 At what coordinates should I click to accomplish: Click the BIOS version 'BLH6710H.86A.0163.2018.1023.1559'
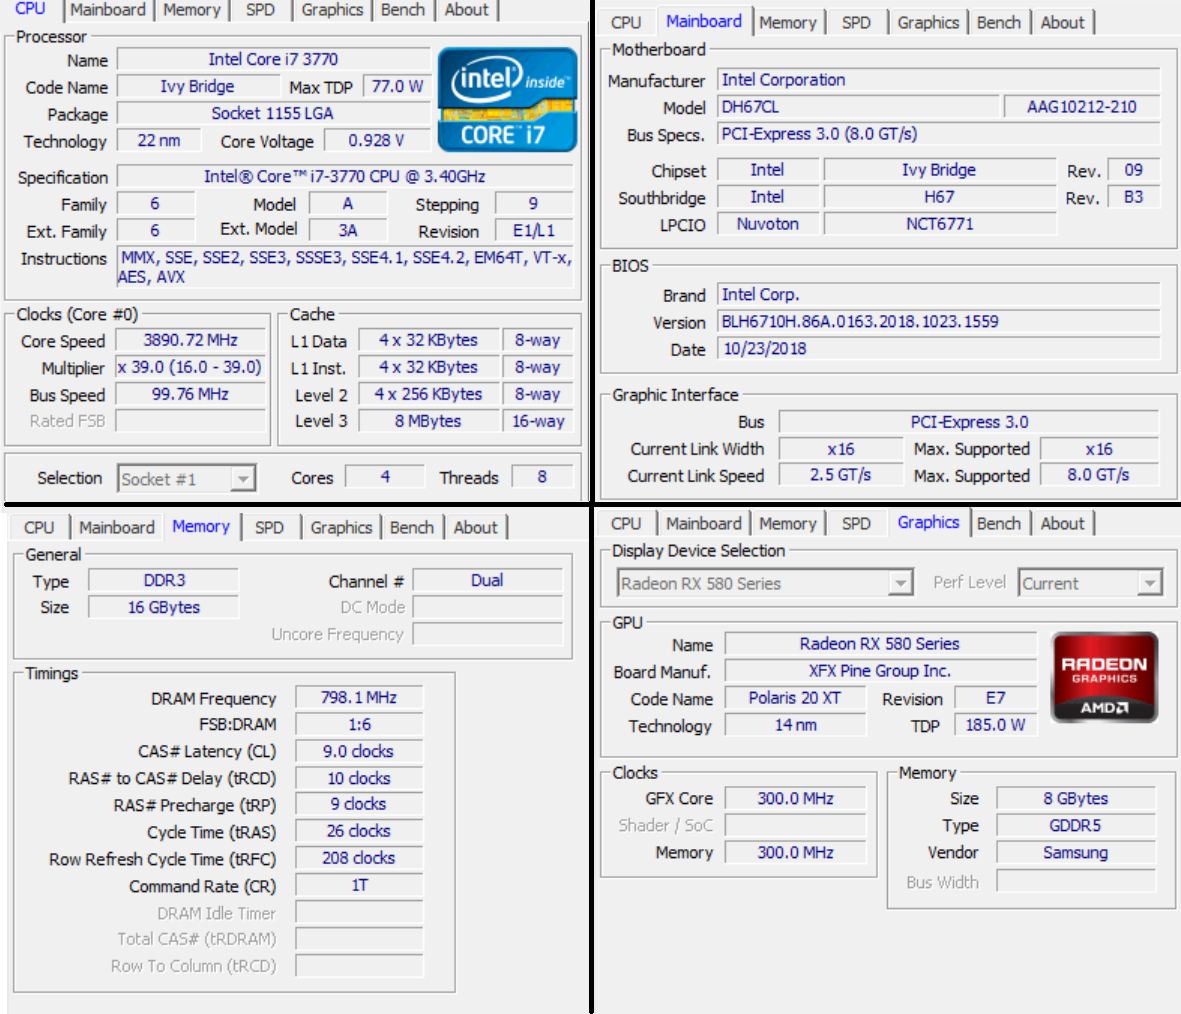tap(938, 322)
